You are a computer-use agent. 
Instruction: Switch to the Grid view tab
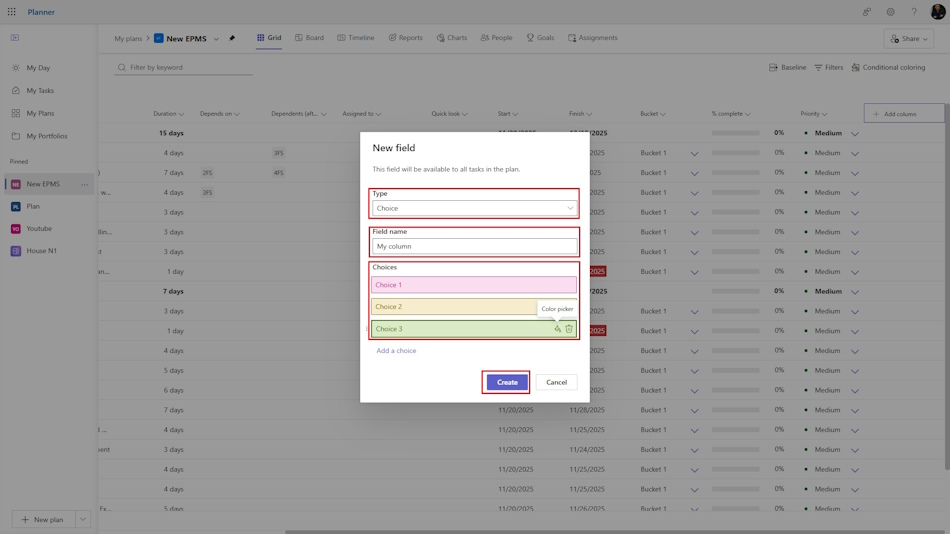coord(268,38)
